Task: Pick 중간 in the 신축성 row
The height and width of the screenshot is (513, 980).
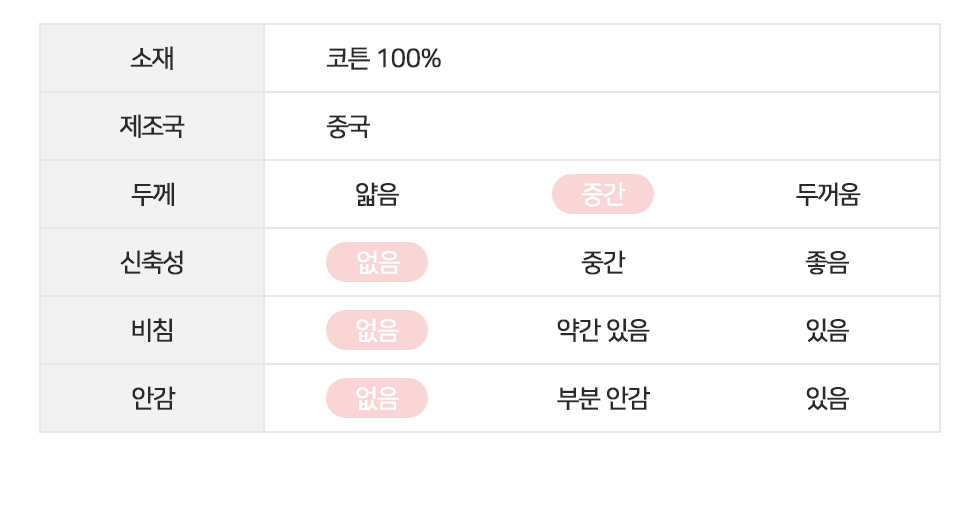Action: [x=602, y=263]
